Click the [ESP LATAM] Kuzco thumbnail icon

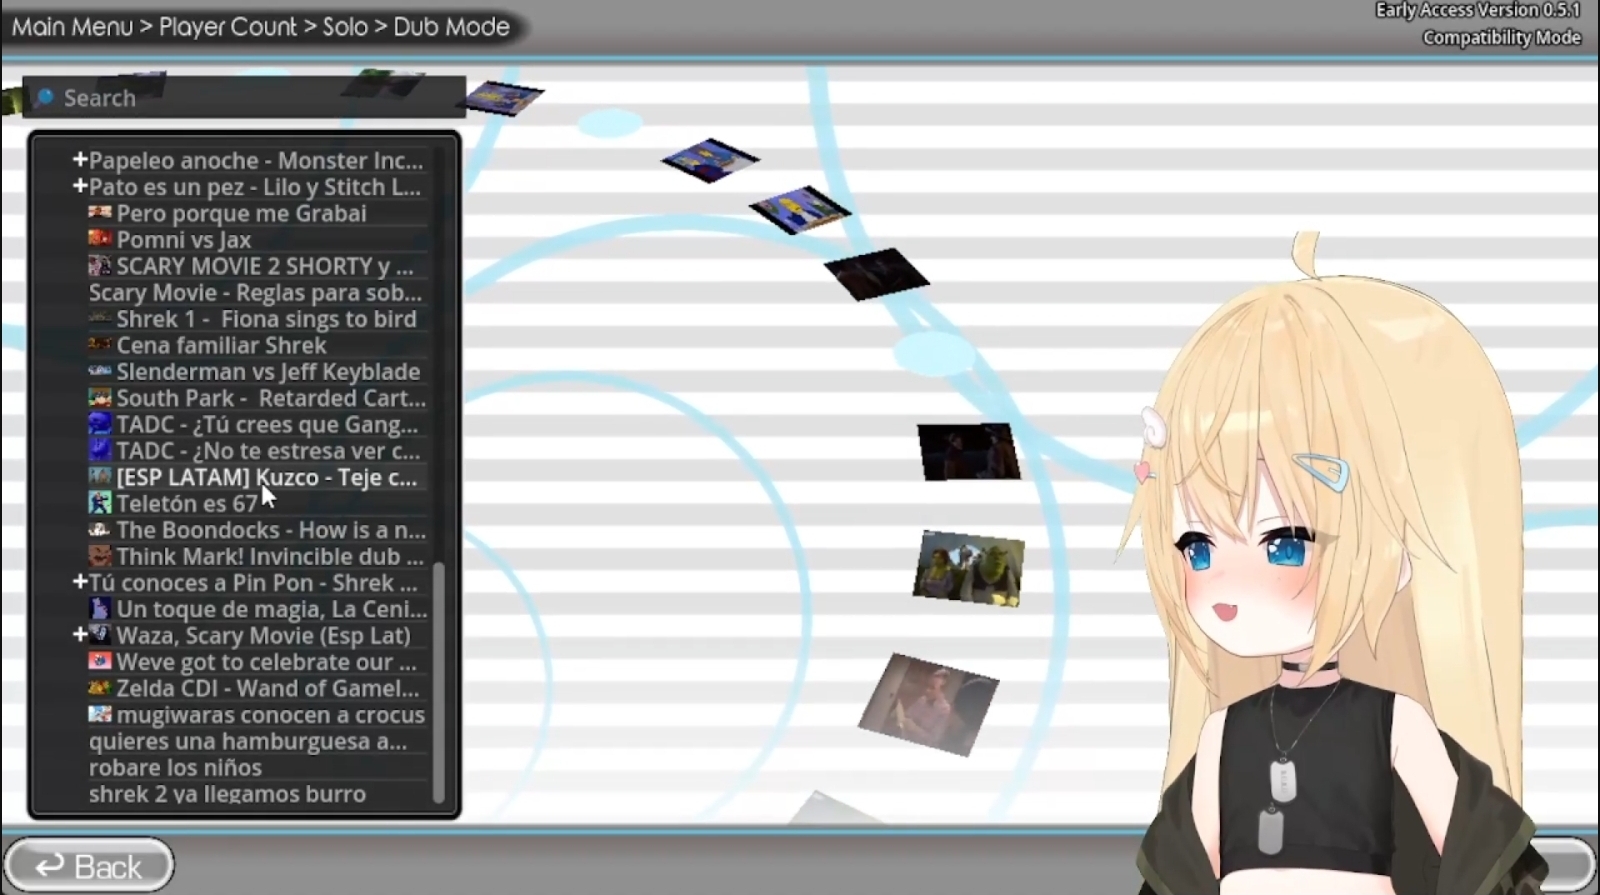(100, 476)
